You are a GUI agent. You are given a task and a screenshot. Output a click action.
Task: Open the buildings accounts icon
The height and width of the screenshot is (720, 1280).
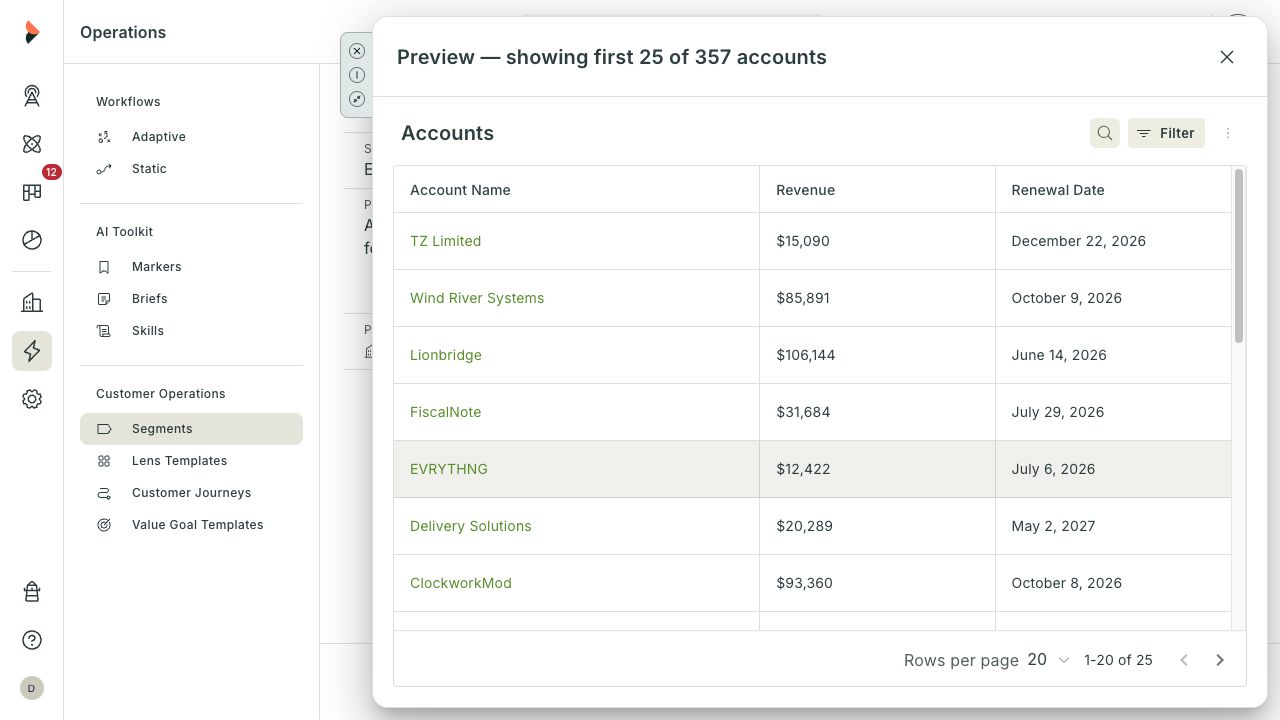pyautogui.click(x=32, y=303)
